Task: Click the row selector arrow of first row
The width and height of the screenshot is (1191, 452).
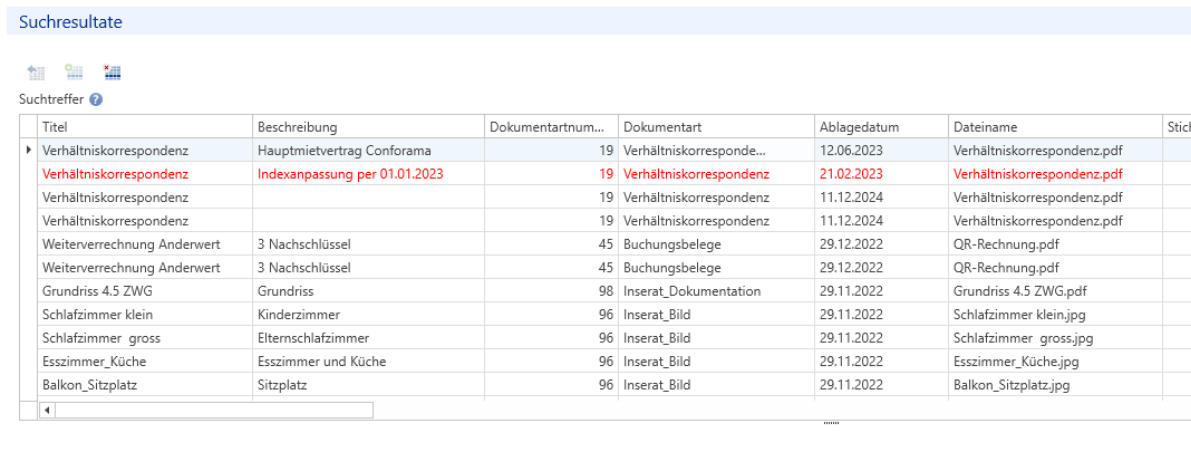Action: point(28,150)
